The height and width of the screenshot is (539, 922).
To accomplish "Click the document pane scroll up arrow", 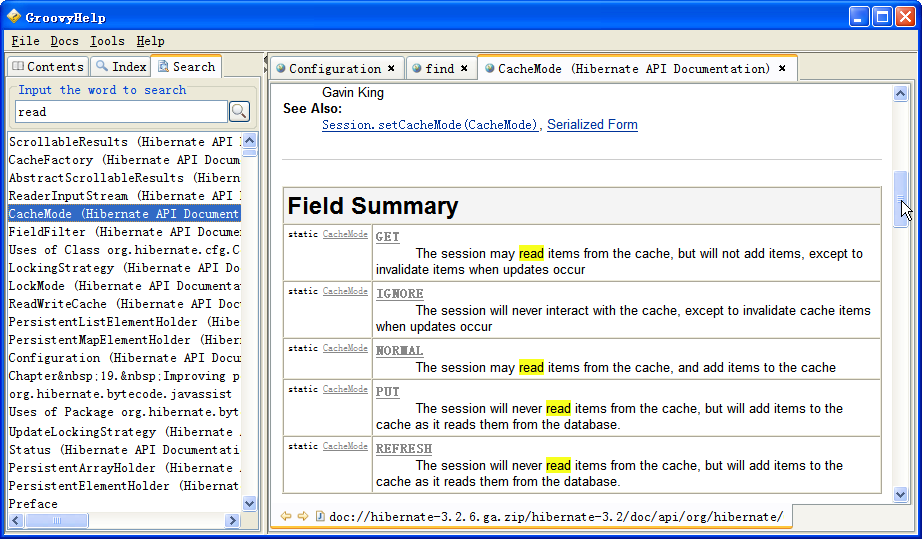I will (x=900, y=93).
